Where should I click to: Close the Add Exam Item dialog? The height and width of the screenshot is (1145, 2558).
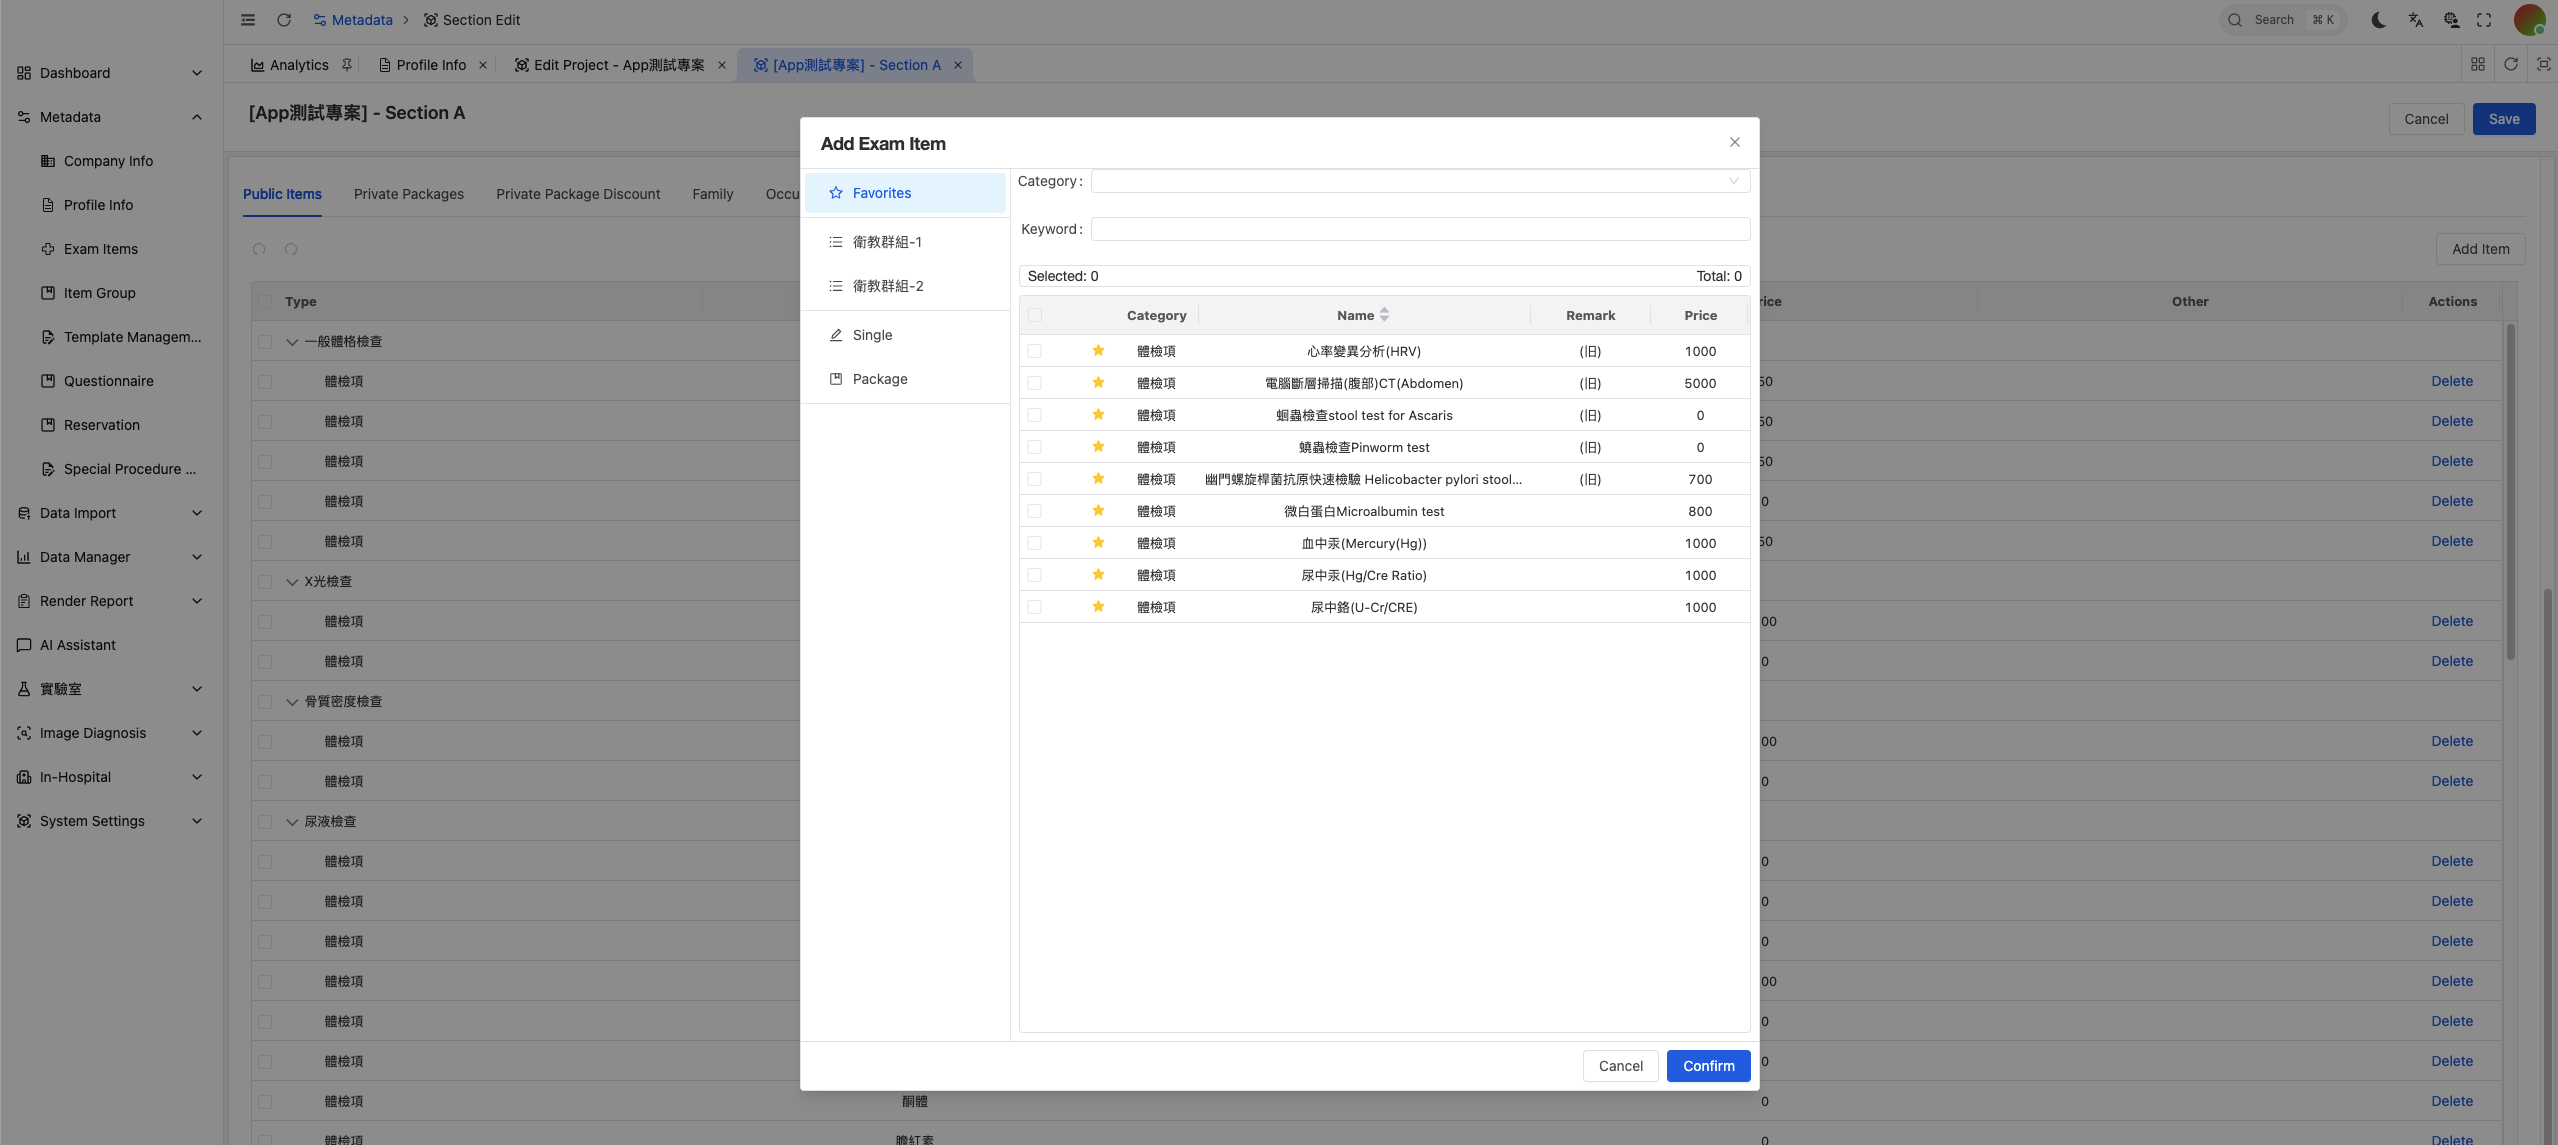[x=1735, y=142]
